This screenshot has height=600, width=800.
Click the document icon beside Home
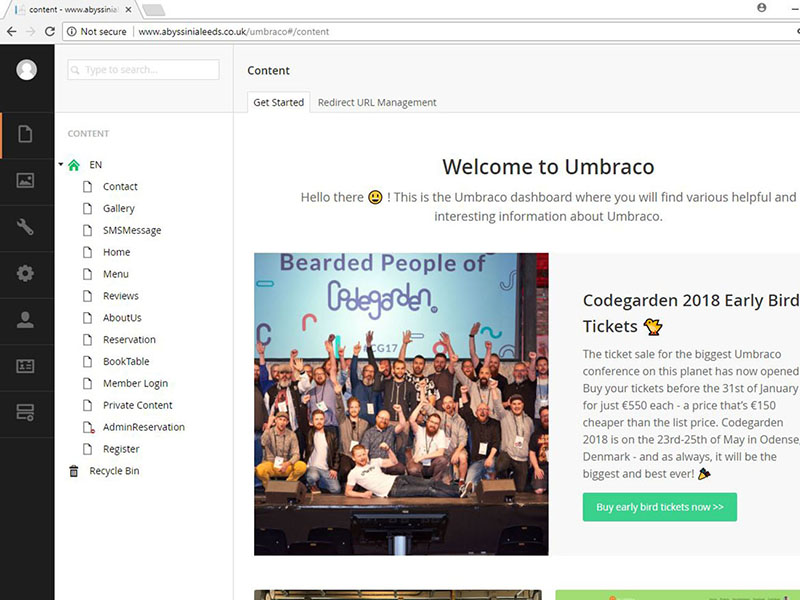coord(88,252)
